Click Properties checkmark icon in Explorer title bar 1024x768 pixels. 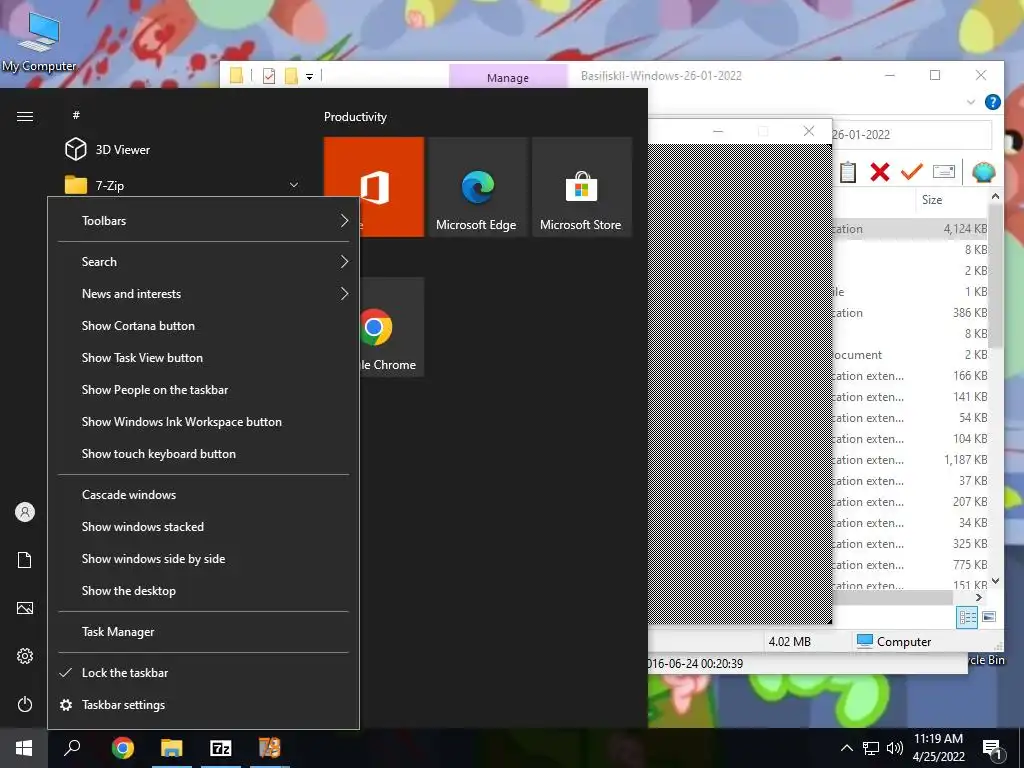click(268, 76)
